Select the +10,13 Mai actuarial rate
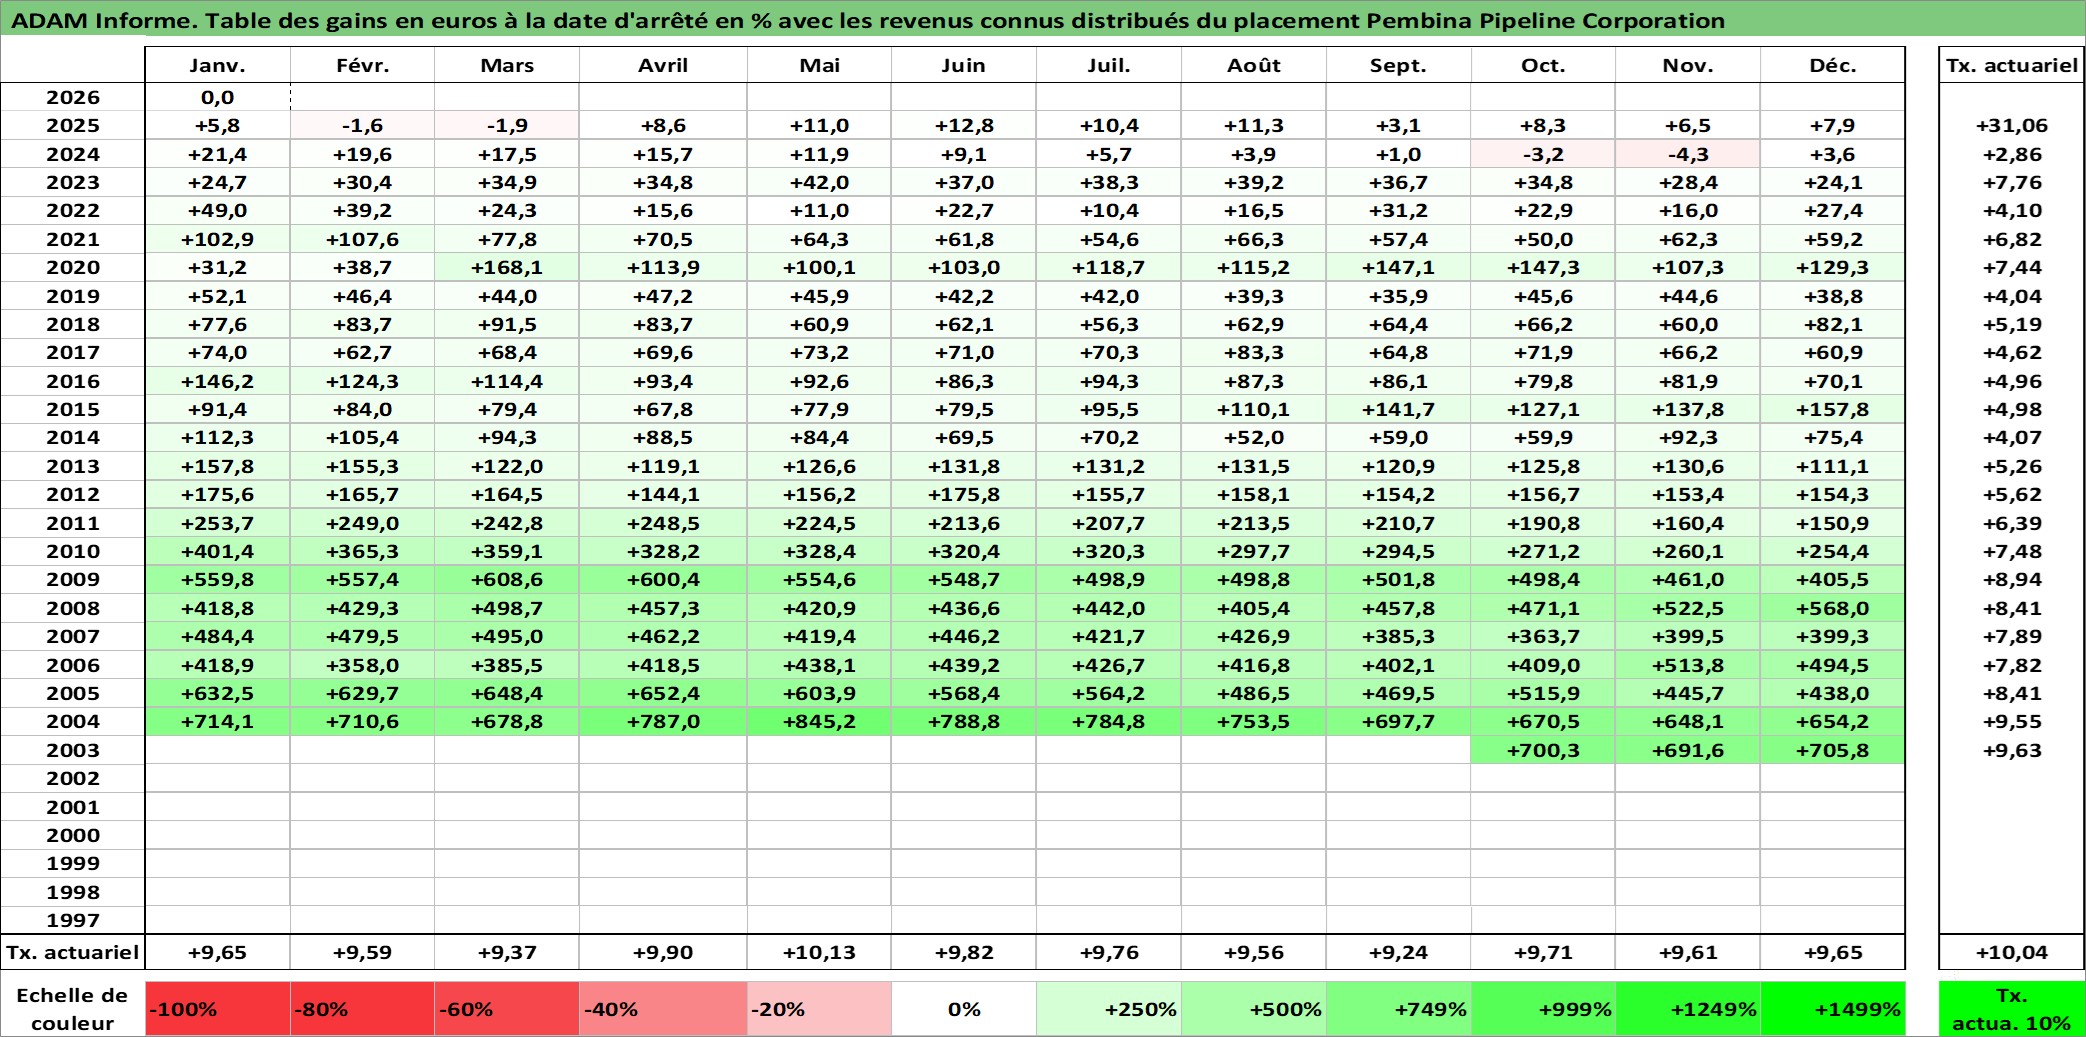Image resolution: width=2086 pixels, height=1037 pixels. pyautogui.click(x=819, y=952)
